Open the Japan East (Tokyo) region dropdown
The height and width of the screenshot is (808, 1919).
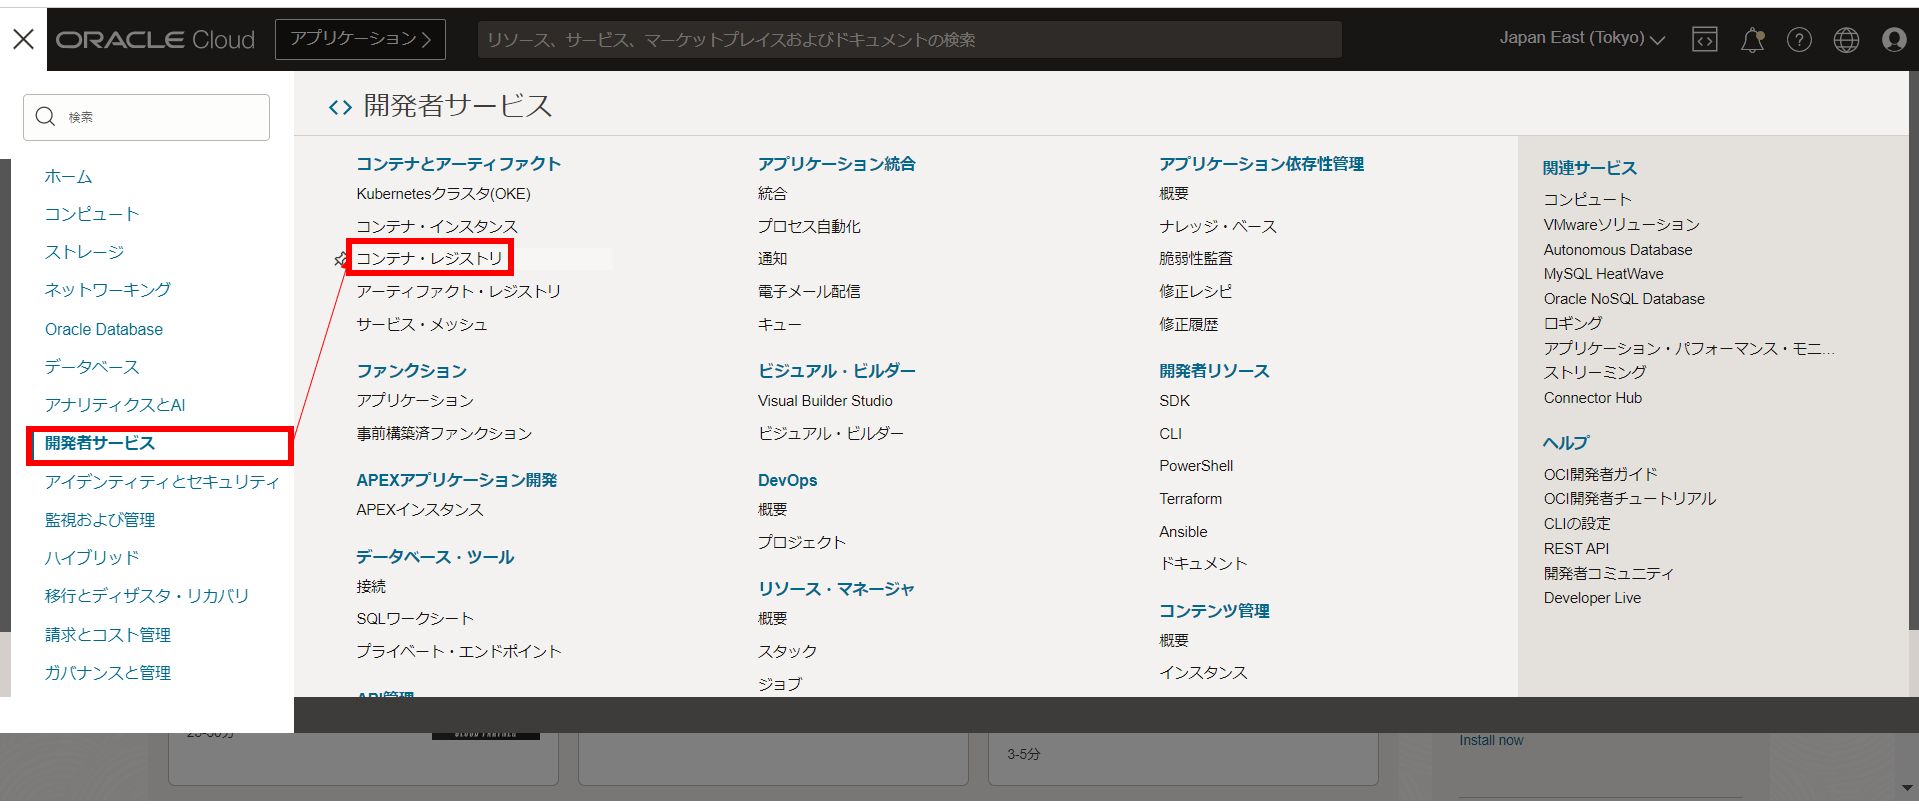coord(1582,38)
